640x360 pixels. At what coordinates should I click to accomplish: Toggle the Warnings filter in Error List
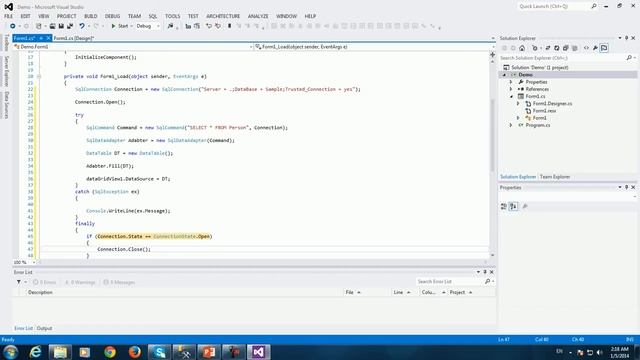point(80,282)
